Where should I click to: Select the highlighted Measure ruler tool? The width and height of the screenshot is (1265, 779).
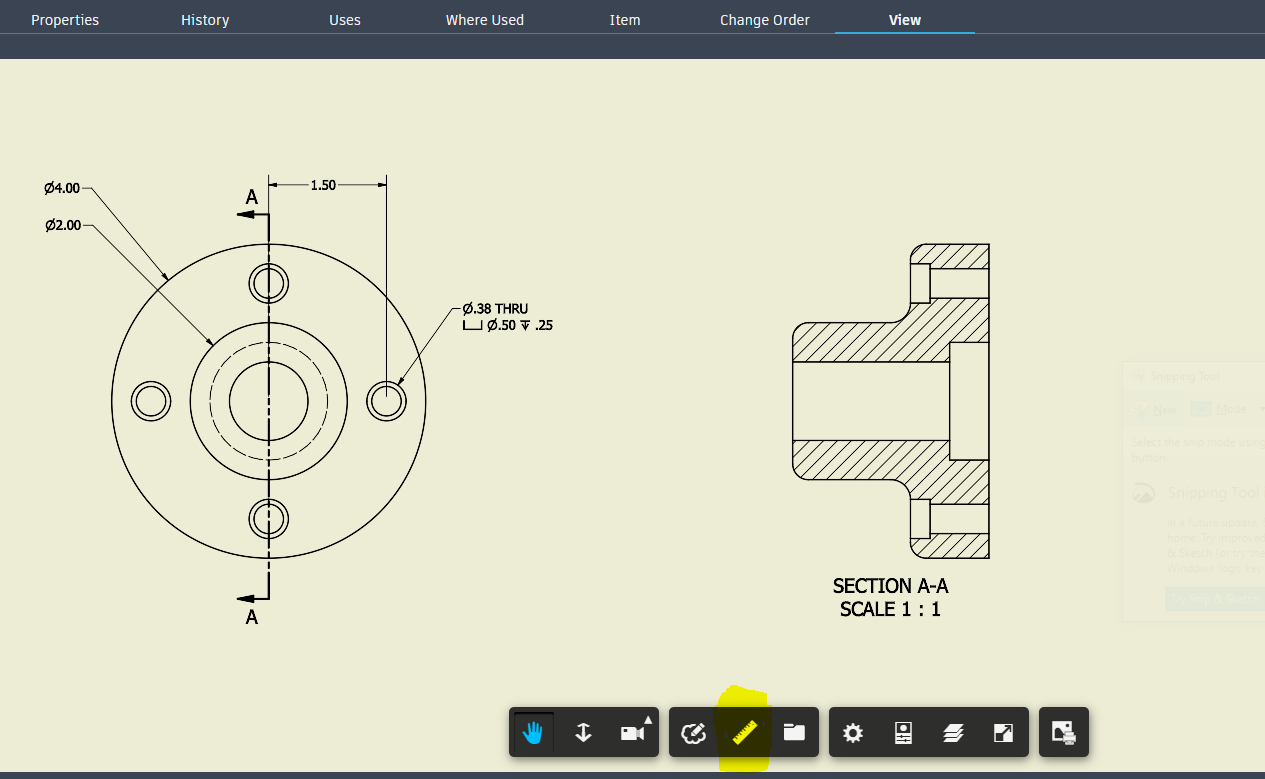tap(743, 733)
